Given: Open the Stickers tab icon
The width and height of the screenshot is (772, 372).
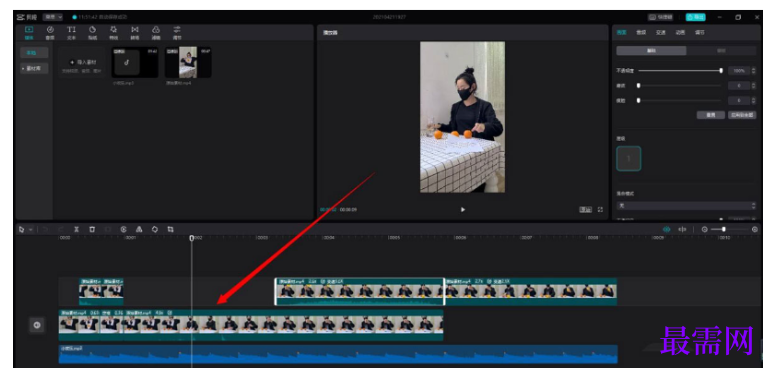Looking at the screenshot, I should point(93,32).
